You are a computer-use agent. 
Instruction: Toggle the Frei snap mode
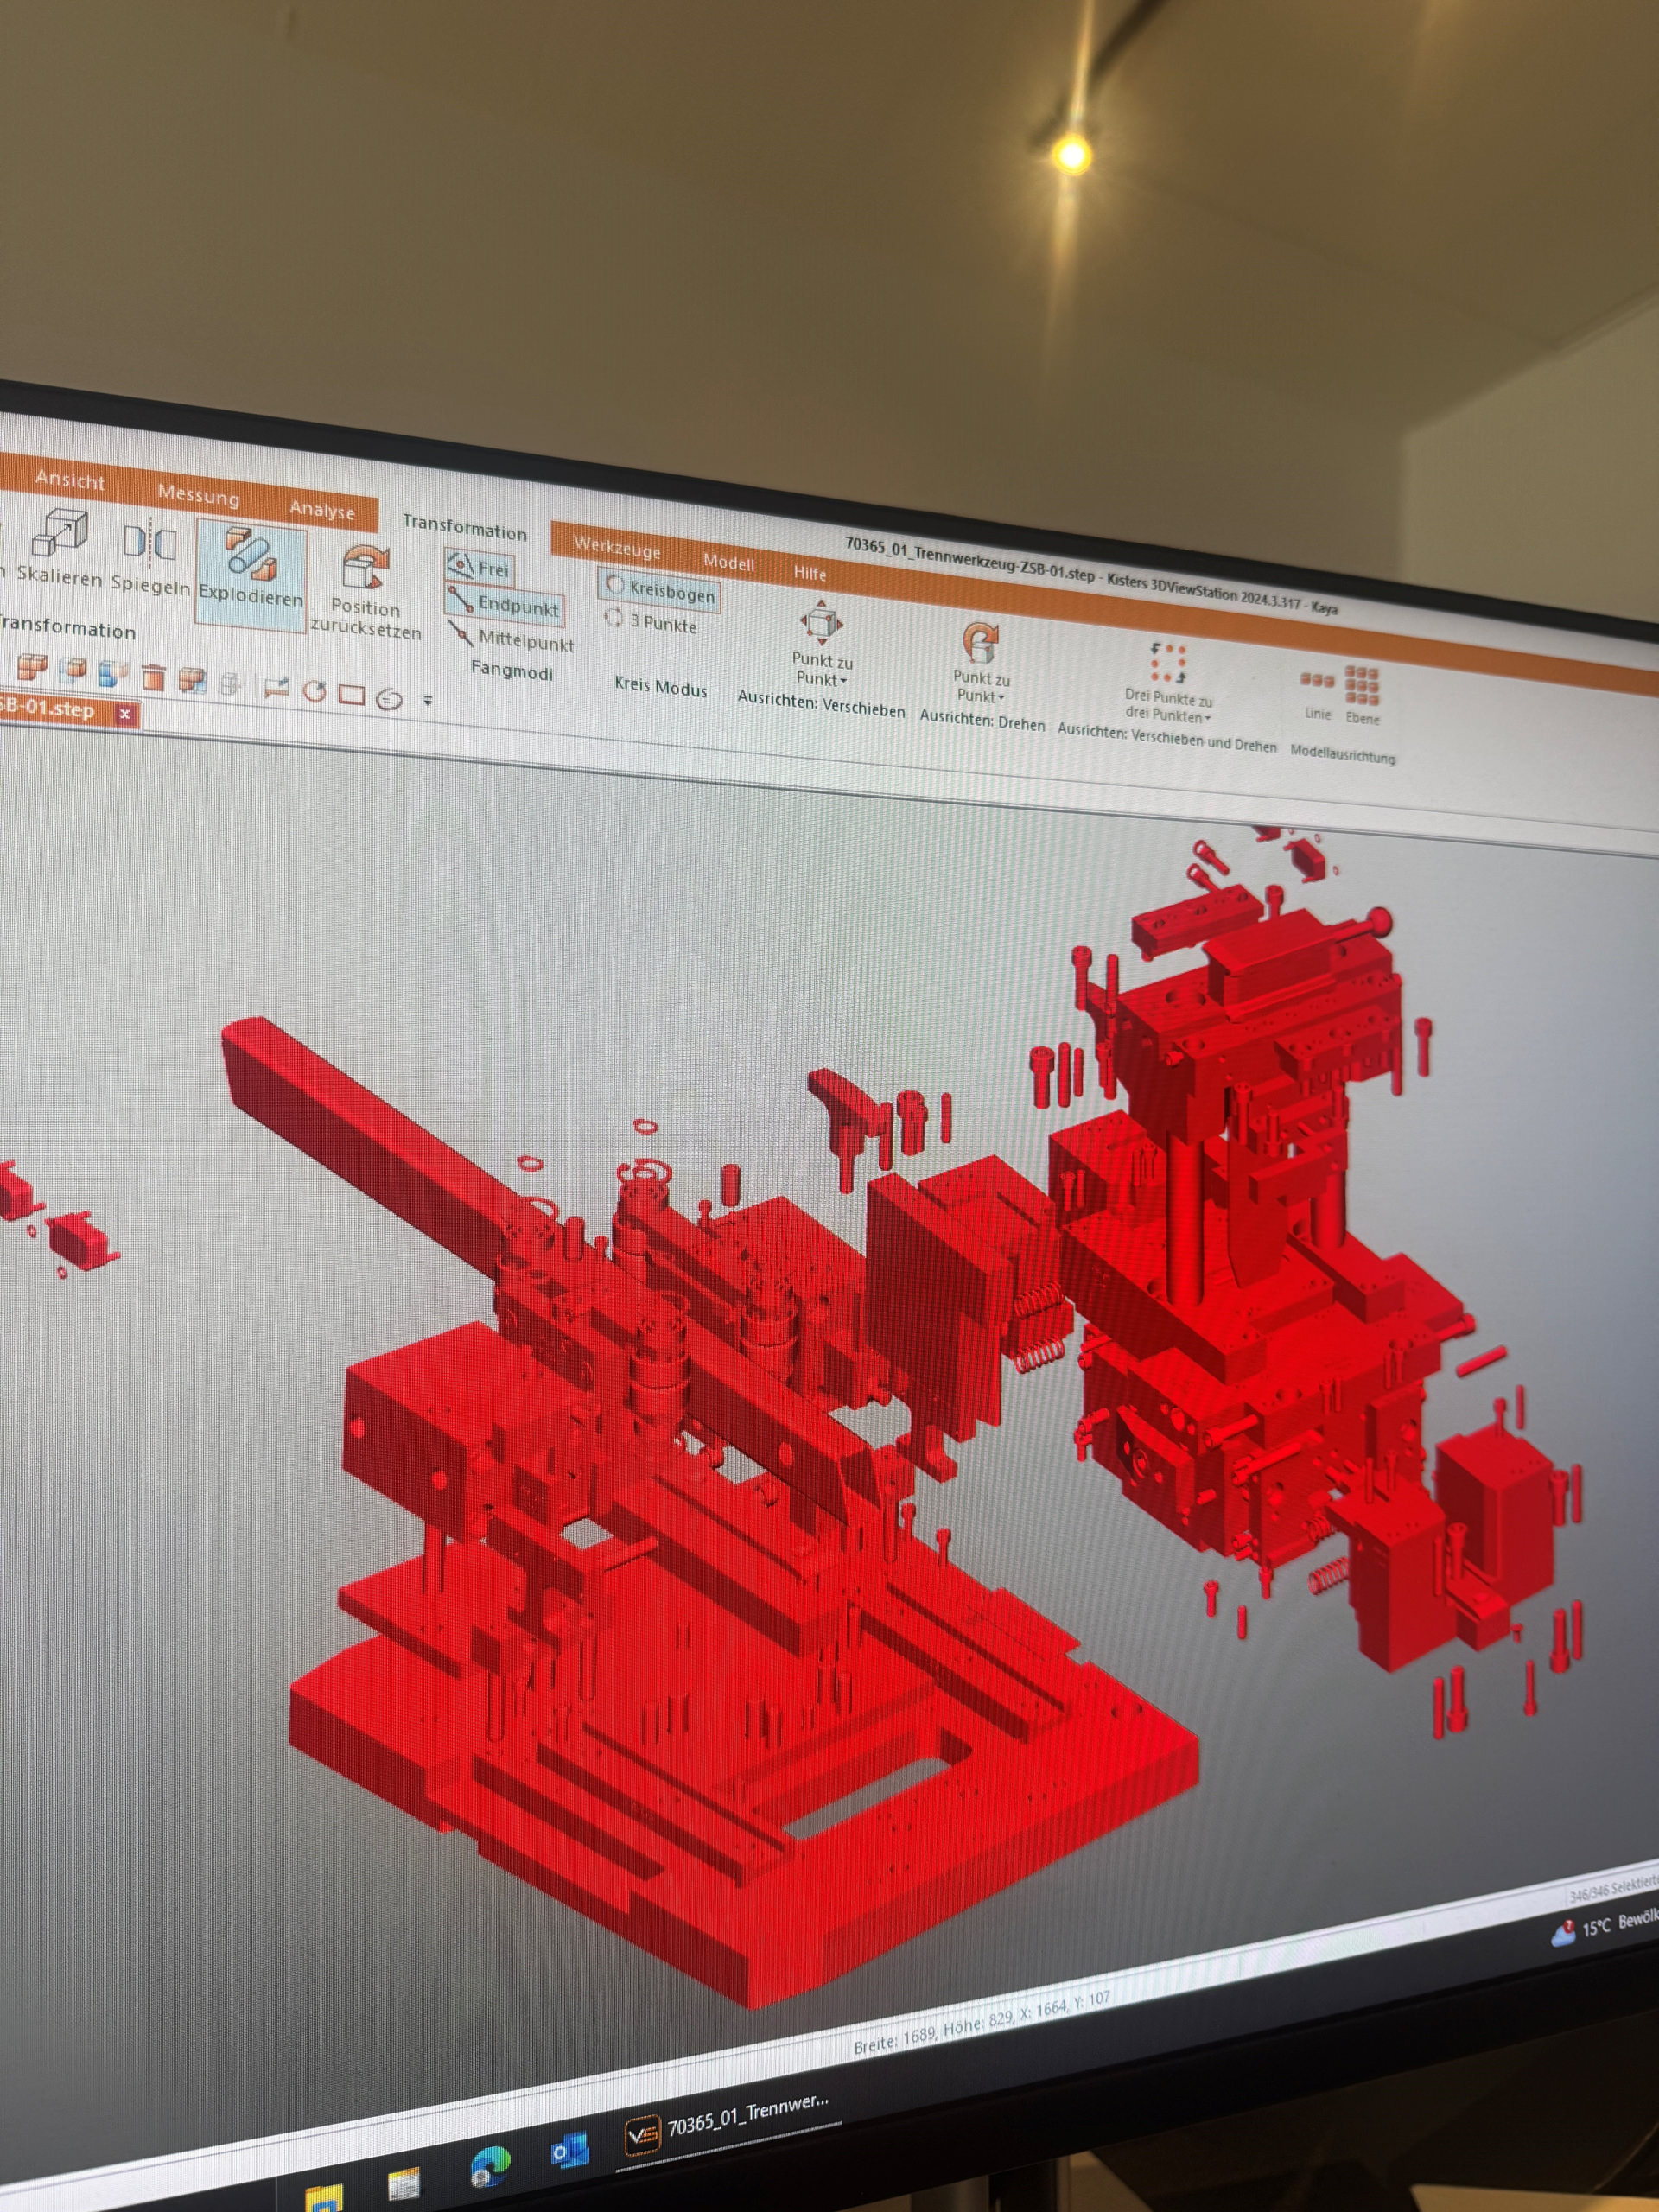point(480,568)
